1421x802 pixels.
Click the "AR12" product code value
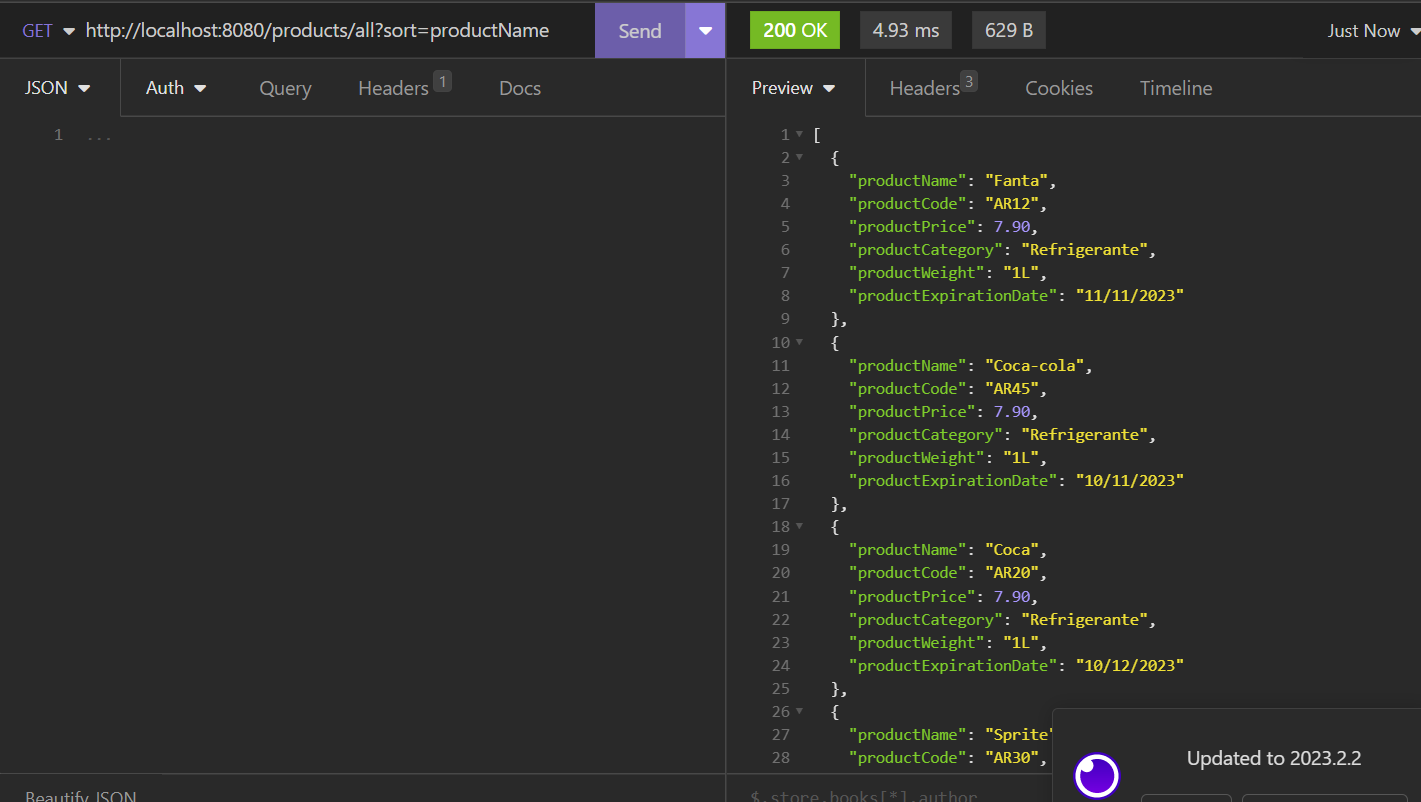pos(1012,204)
